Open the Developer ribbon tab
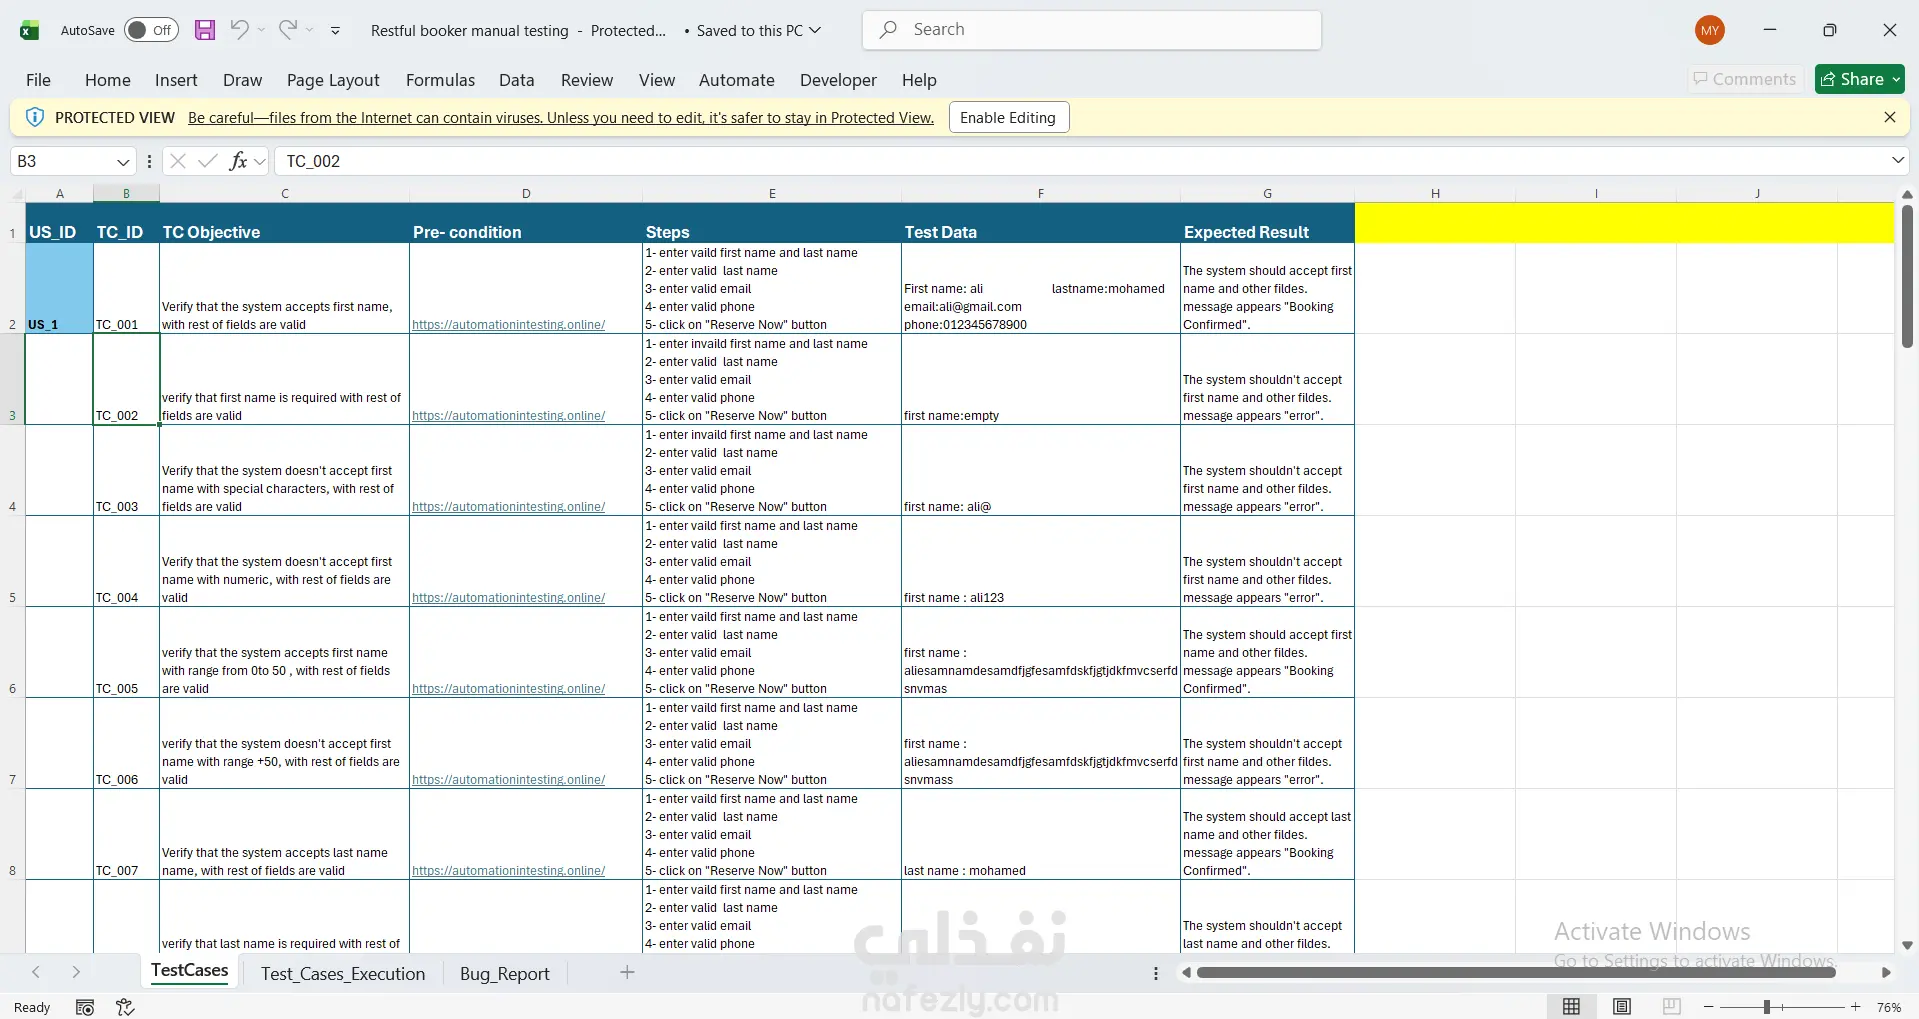Image resolution: width=1919 pixels, height=1019 pixels. (x=838, y=80)
